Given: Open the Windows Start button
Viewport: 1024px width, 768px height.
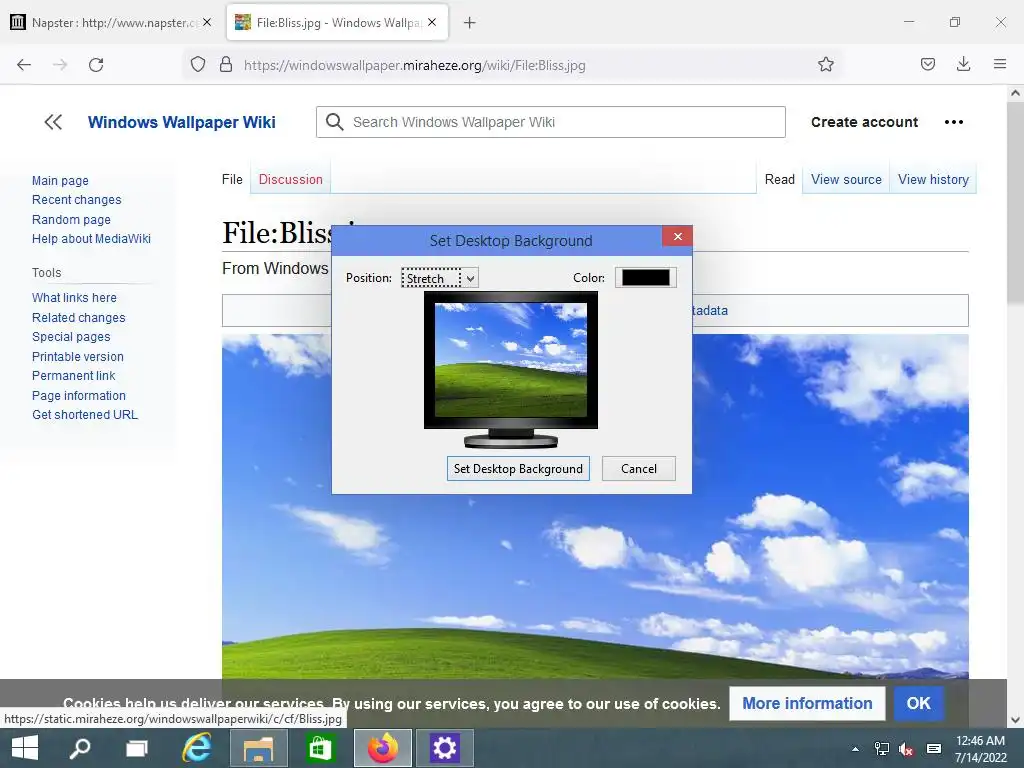Looking at the screenshot, I should coord(25,748).
